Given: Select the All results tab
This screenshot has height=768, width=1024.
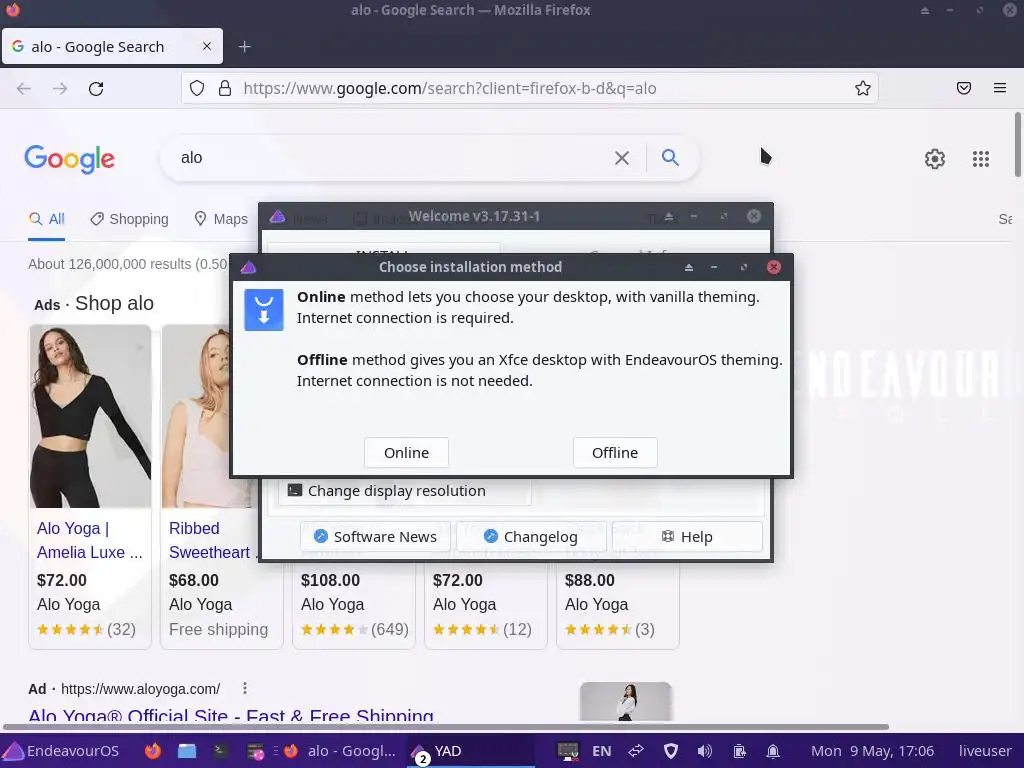Looking at the screenshot, I should 46,219.
